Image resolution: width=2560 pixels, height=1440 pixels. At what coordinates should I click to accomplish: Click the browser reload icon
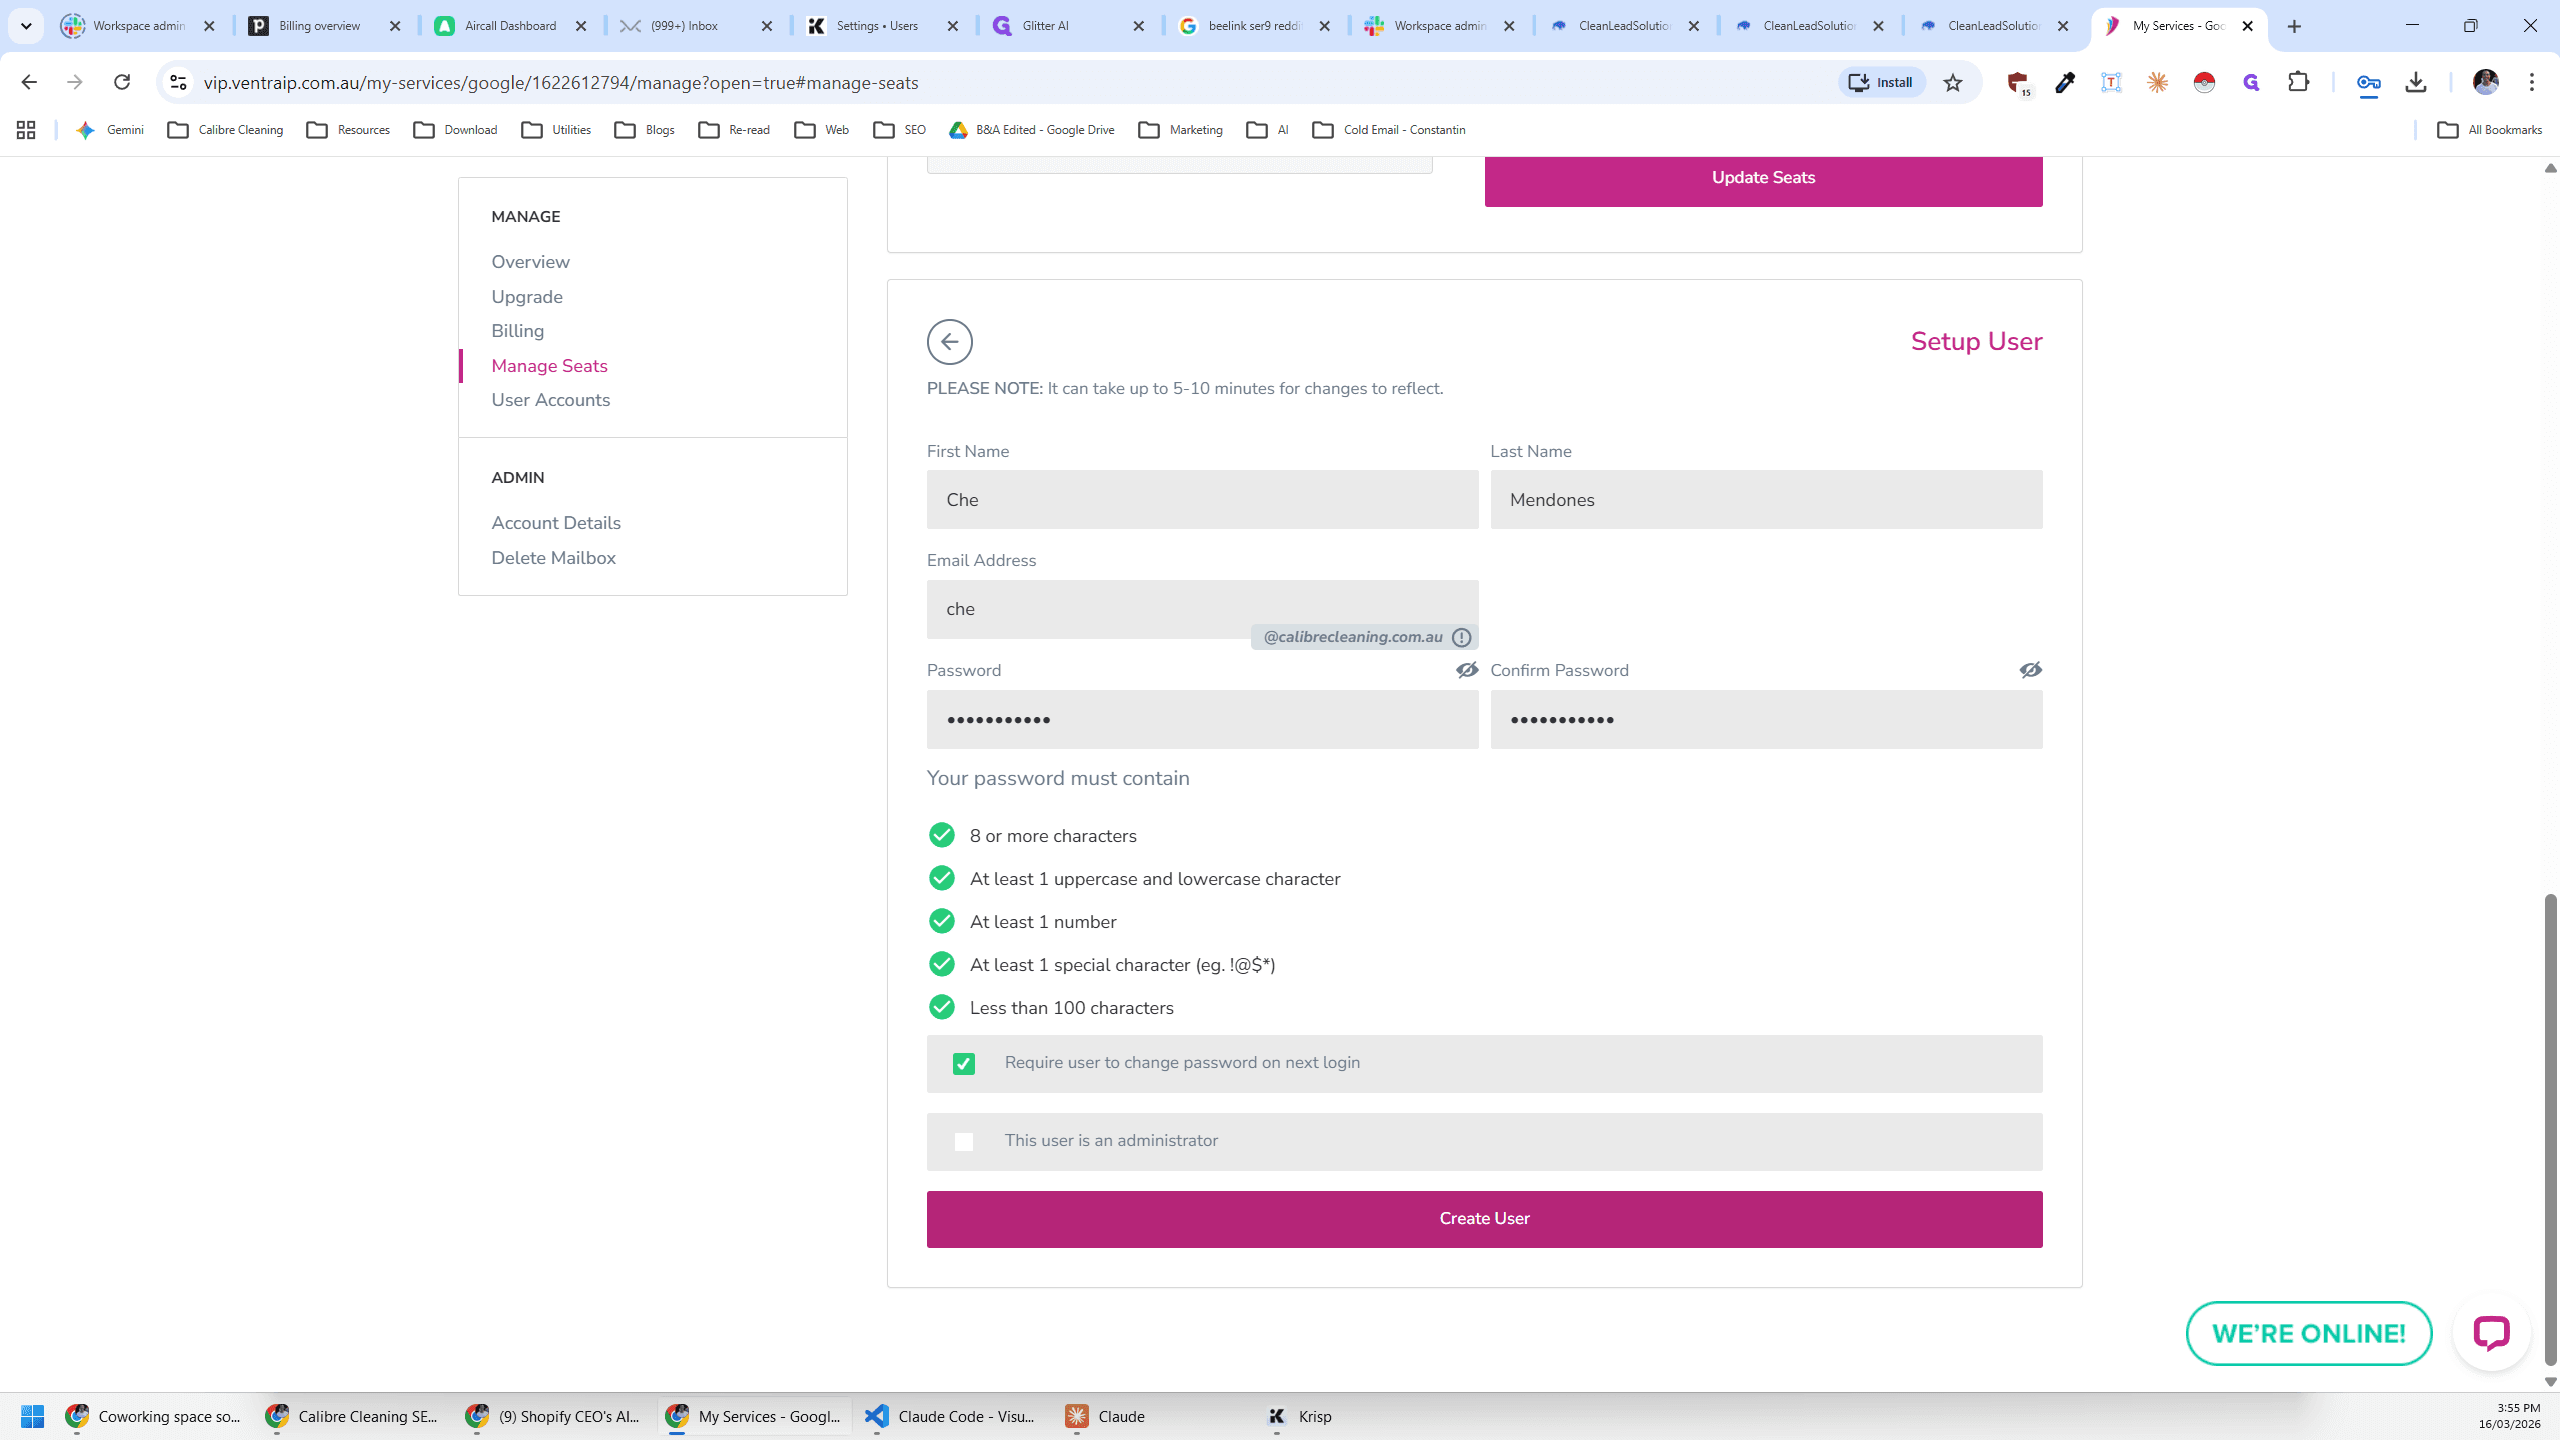click(x=122, y=82)
